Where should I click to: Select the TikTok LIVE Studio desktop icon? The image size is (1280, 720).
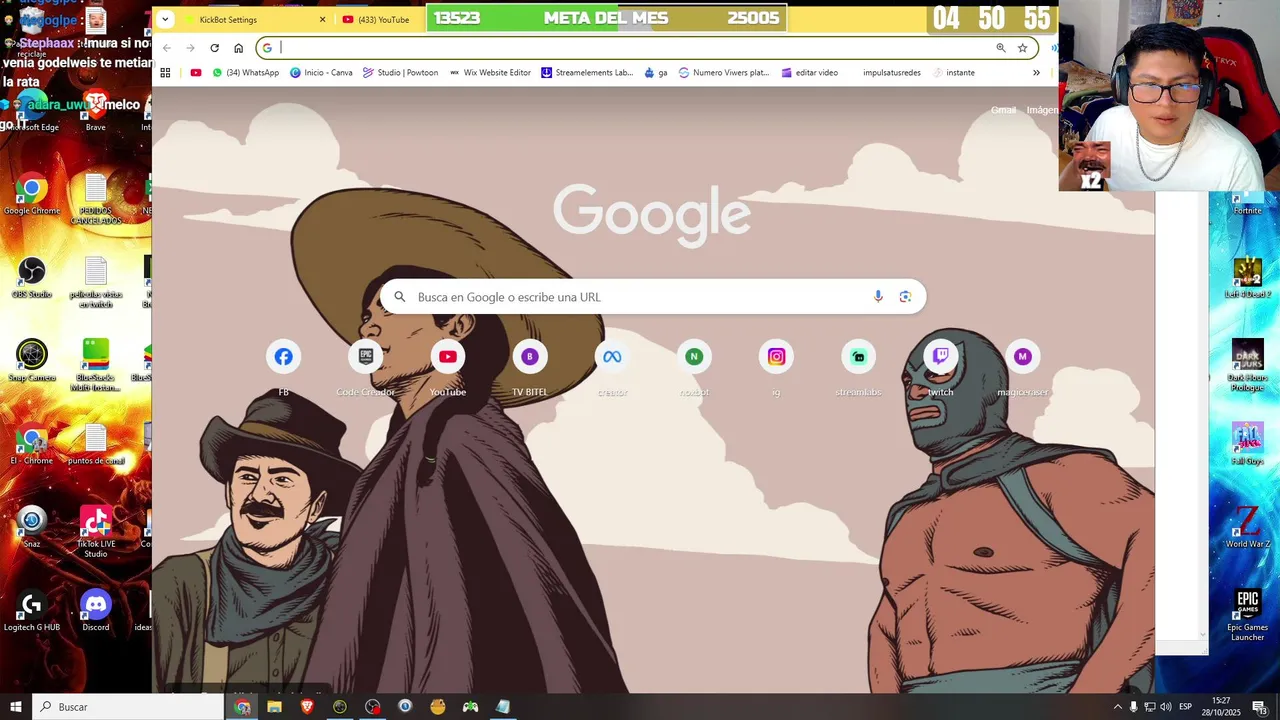(96, 532)
